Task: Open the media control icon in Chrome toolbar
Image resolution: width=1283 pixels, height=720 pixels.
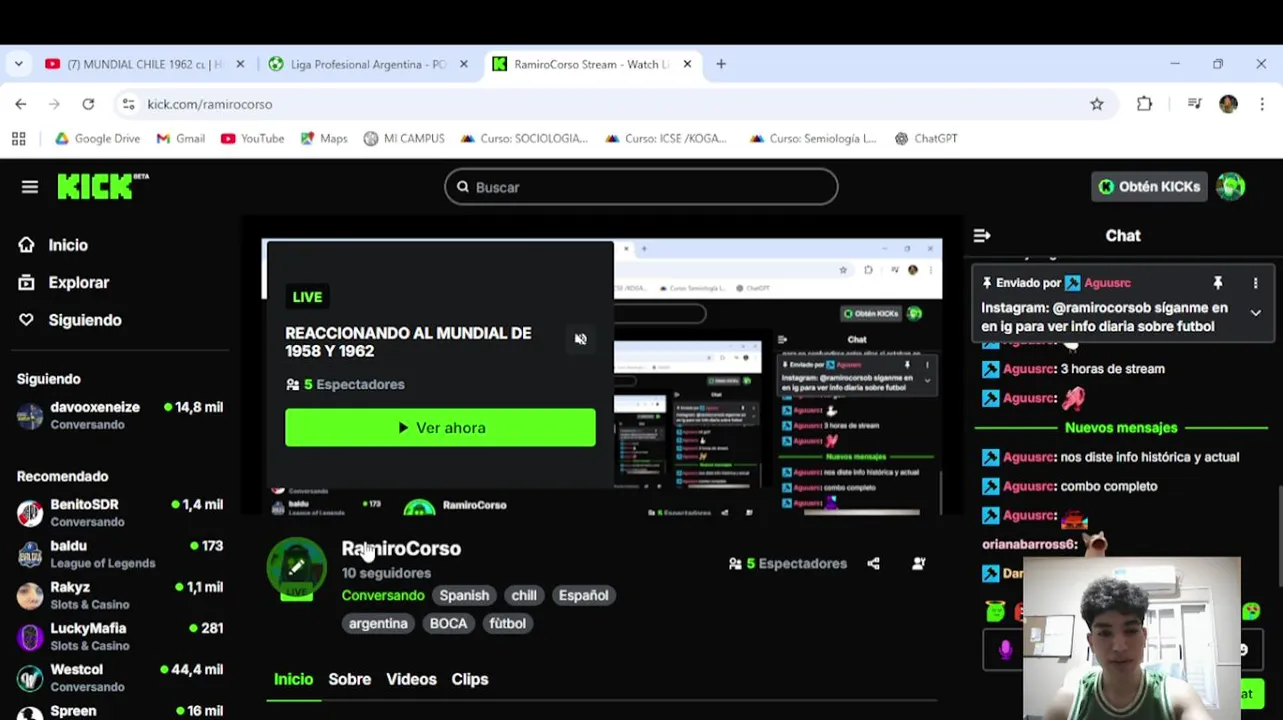Action: (x=1194, y=104)
